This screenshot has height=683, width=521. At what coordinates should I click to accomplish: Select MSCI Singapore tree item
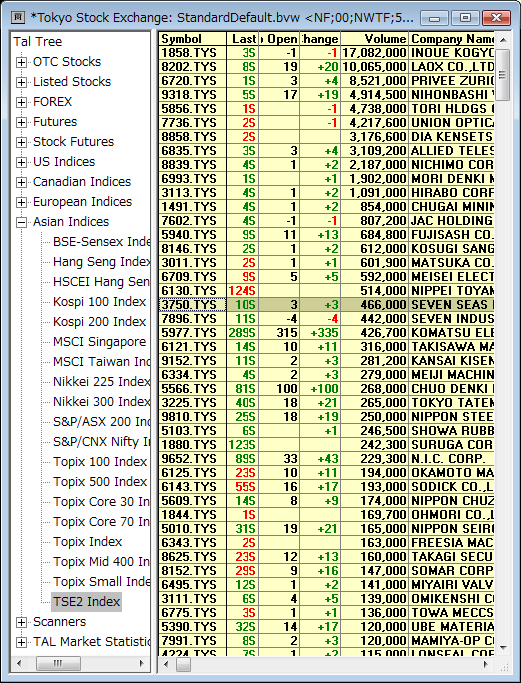point(99,342)
